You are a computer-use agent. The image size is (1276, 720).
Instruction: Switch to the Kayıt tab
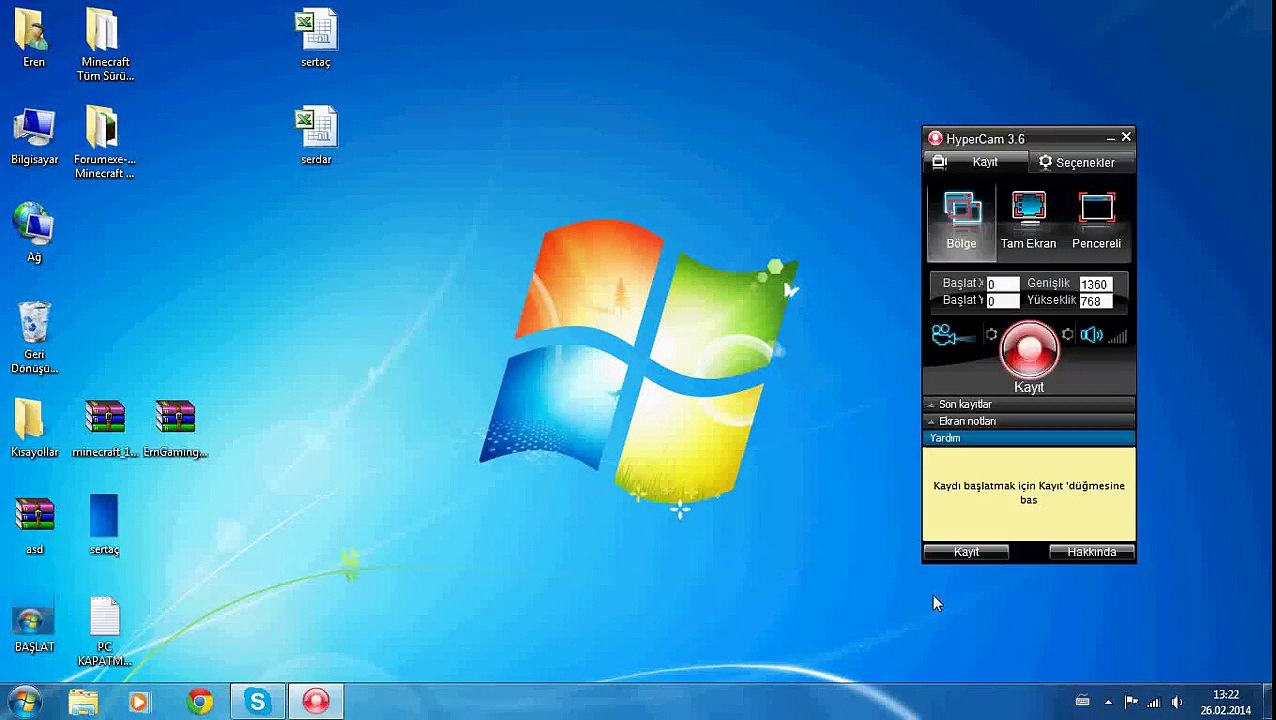coord(974,162)
